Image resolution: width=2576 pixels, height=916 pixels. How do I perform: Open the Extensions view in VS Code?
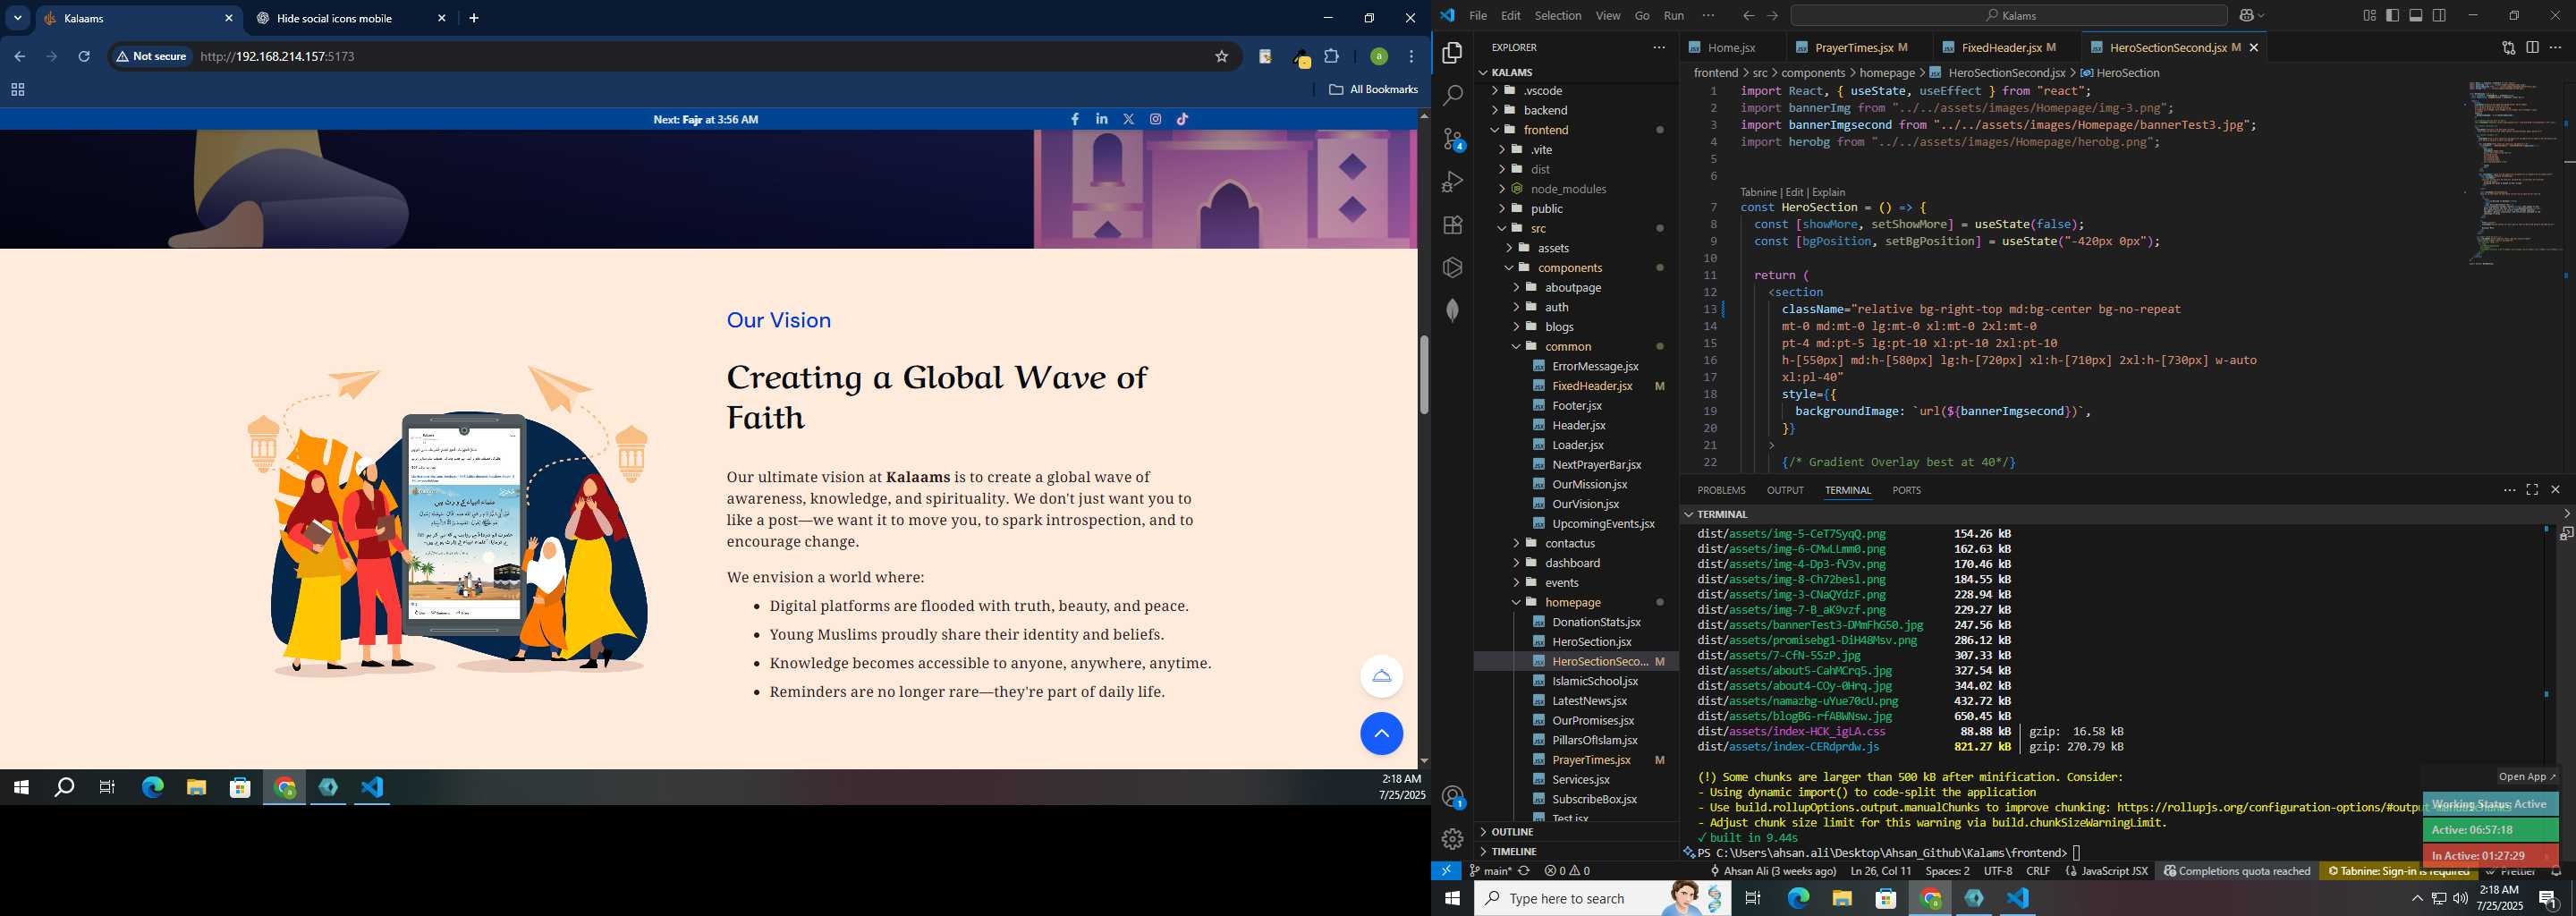point(1452,225)
